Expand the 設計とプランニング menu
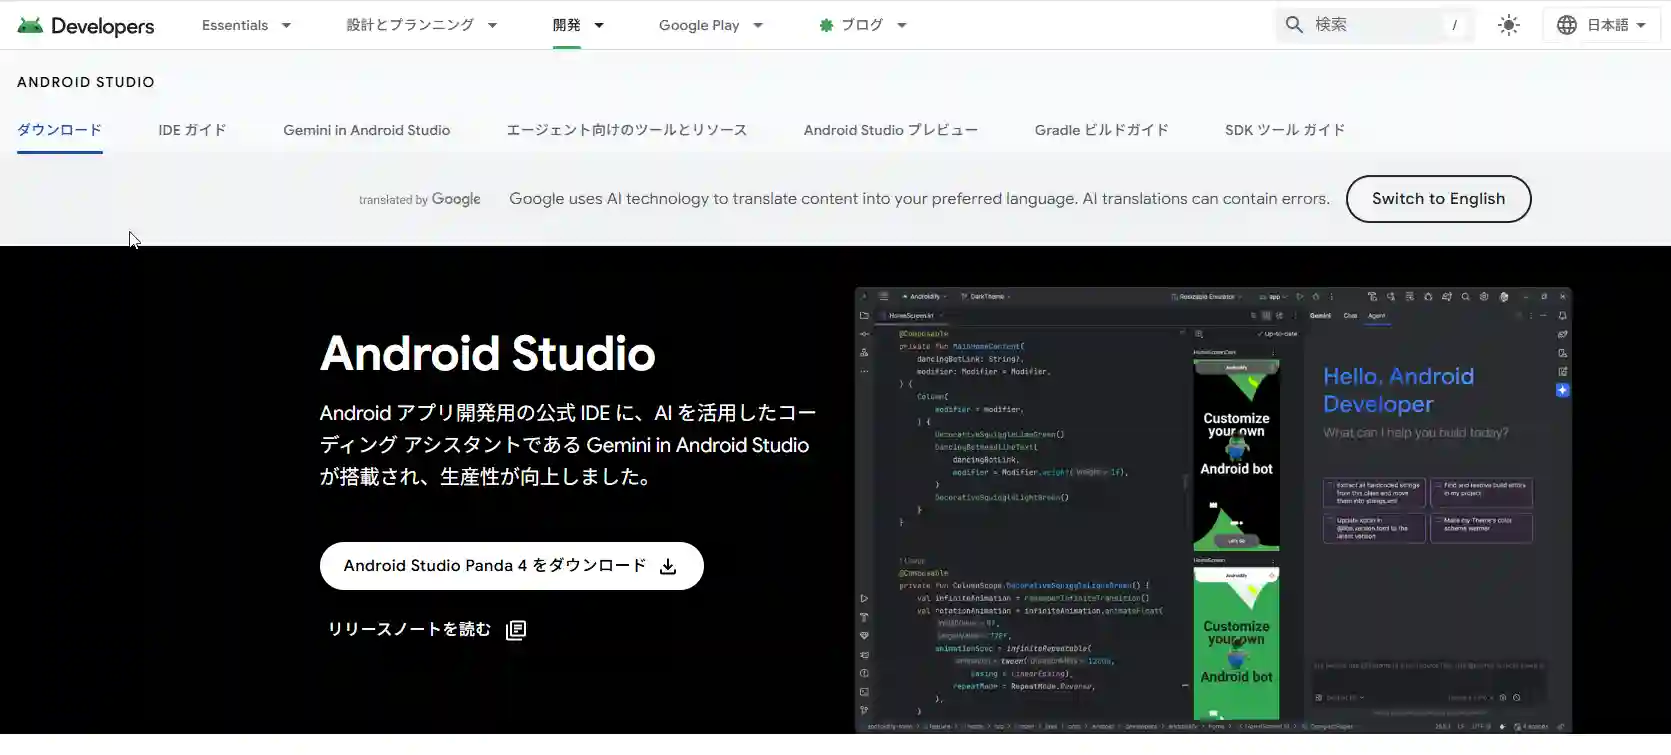The width and height of the screenshot is (1671, 755). click(x=422, y=25)
